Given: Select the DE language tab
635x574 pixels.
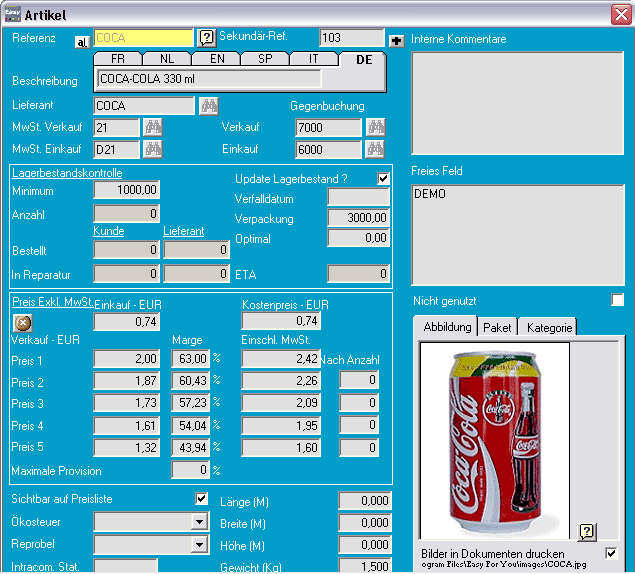Looking at the screenshot, I should [x=364, y=60].
